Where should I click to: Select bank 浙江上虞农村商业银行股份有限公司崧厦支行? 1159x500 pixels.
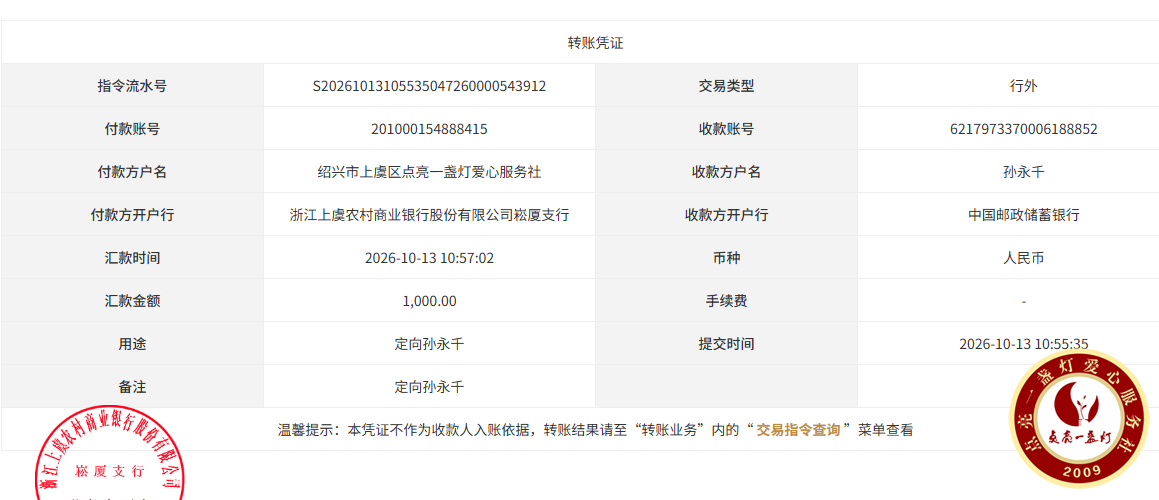(429, 214)
